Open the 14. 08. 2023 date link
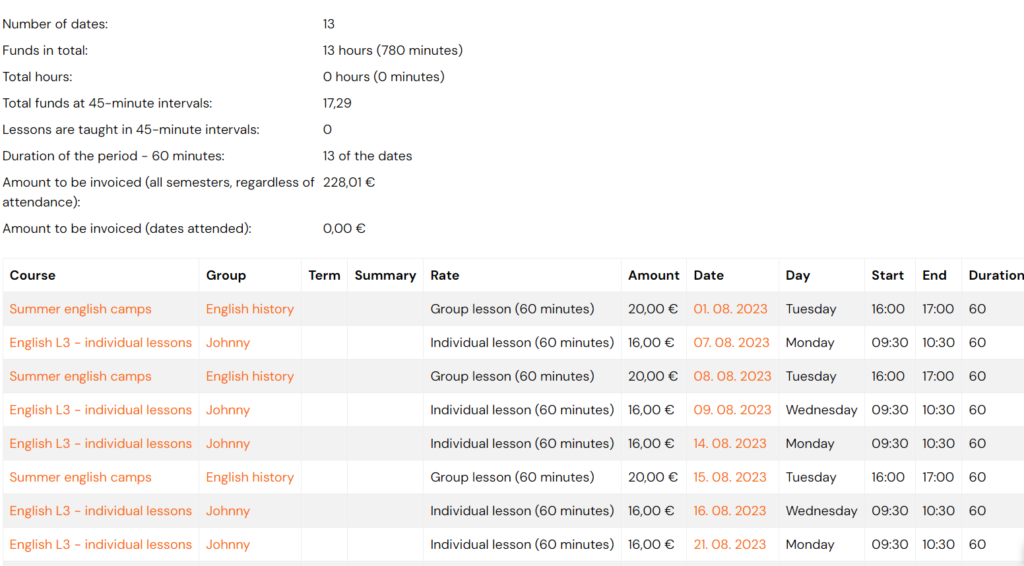This screenshot has height=566, width=1024. pos(729,443)
